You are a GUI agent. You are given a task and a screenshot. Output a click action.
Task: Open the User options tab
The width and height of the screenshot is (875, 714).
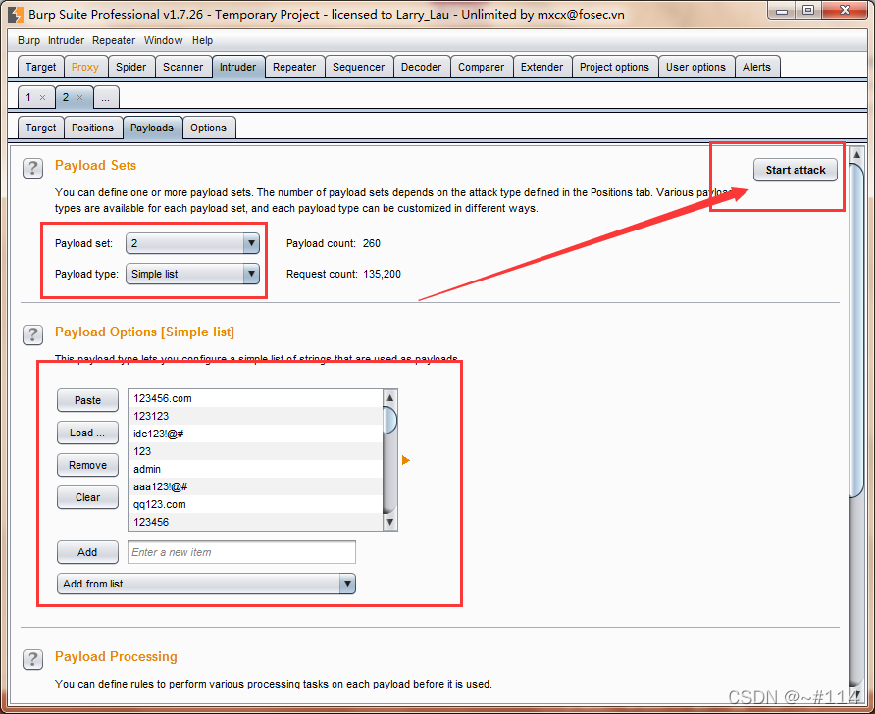point(696,67)
